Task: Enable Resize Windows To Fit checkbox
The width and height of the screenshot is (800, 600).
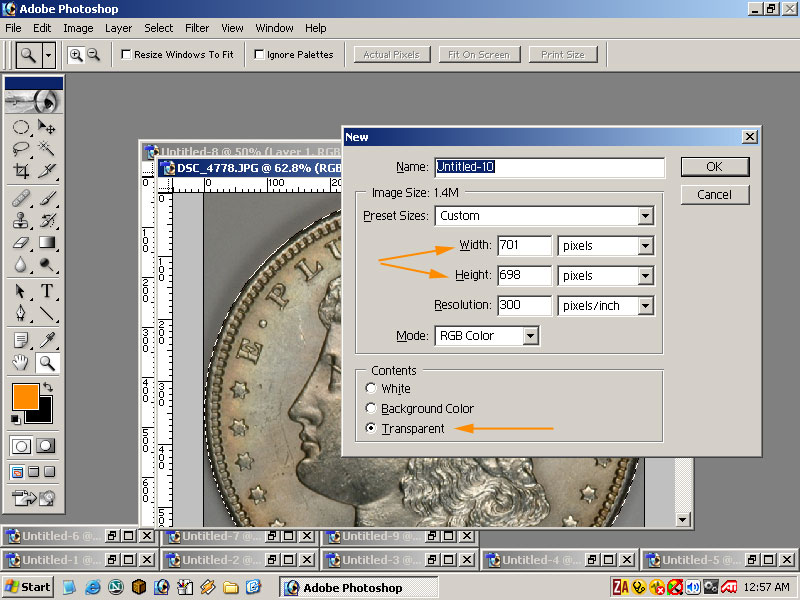Action: pos(127,55)
